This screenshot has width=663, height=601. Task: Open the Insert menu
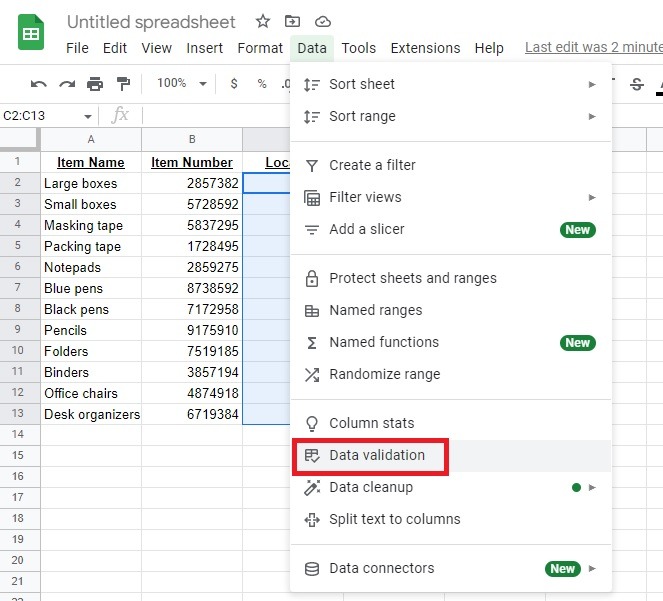(x=204, y=48)
